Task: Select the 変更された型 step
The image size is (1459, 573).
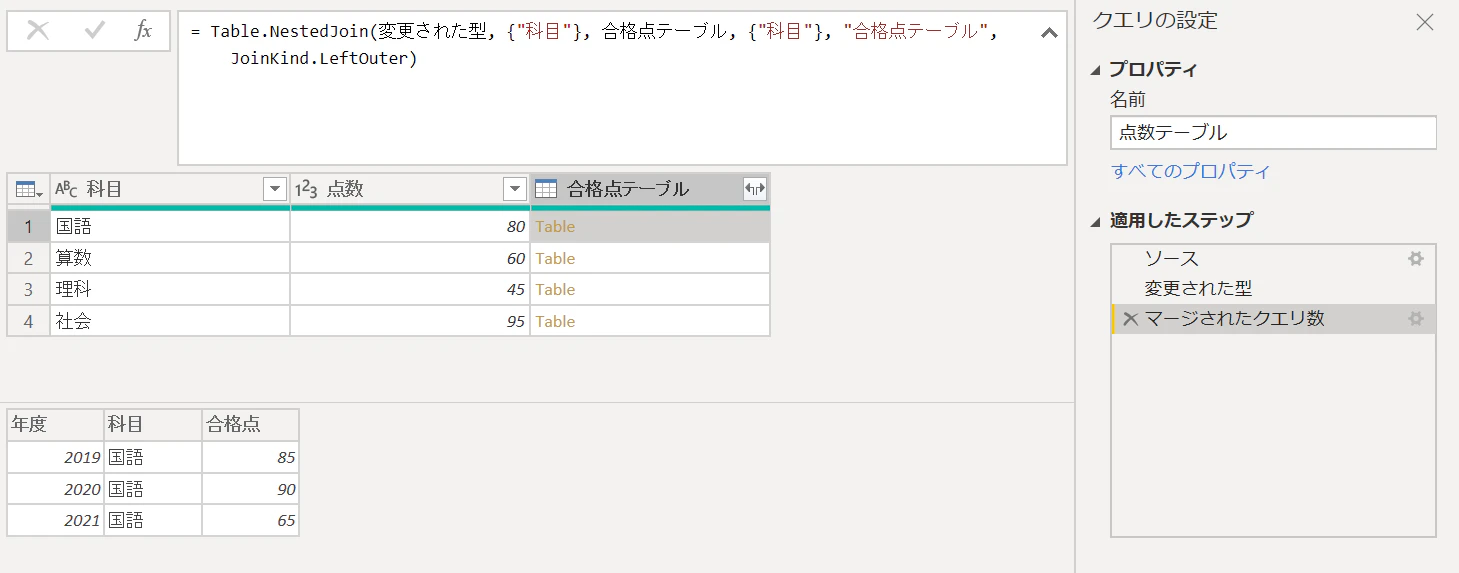Action: (x=1273, y=289)
